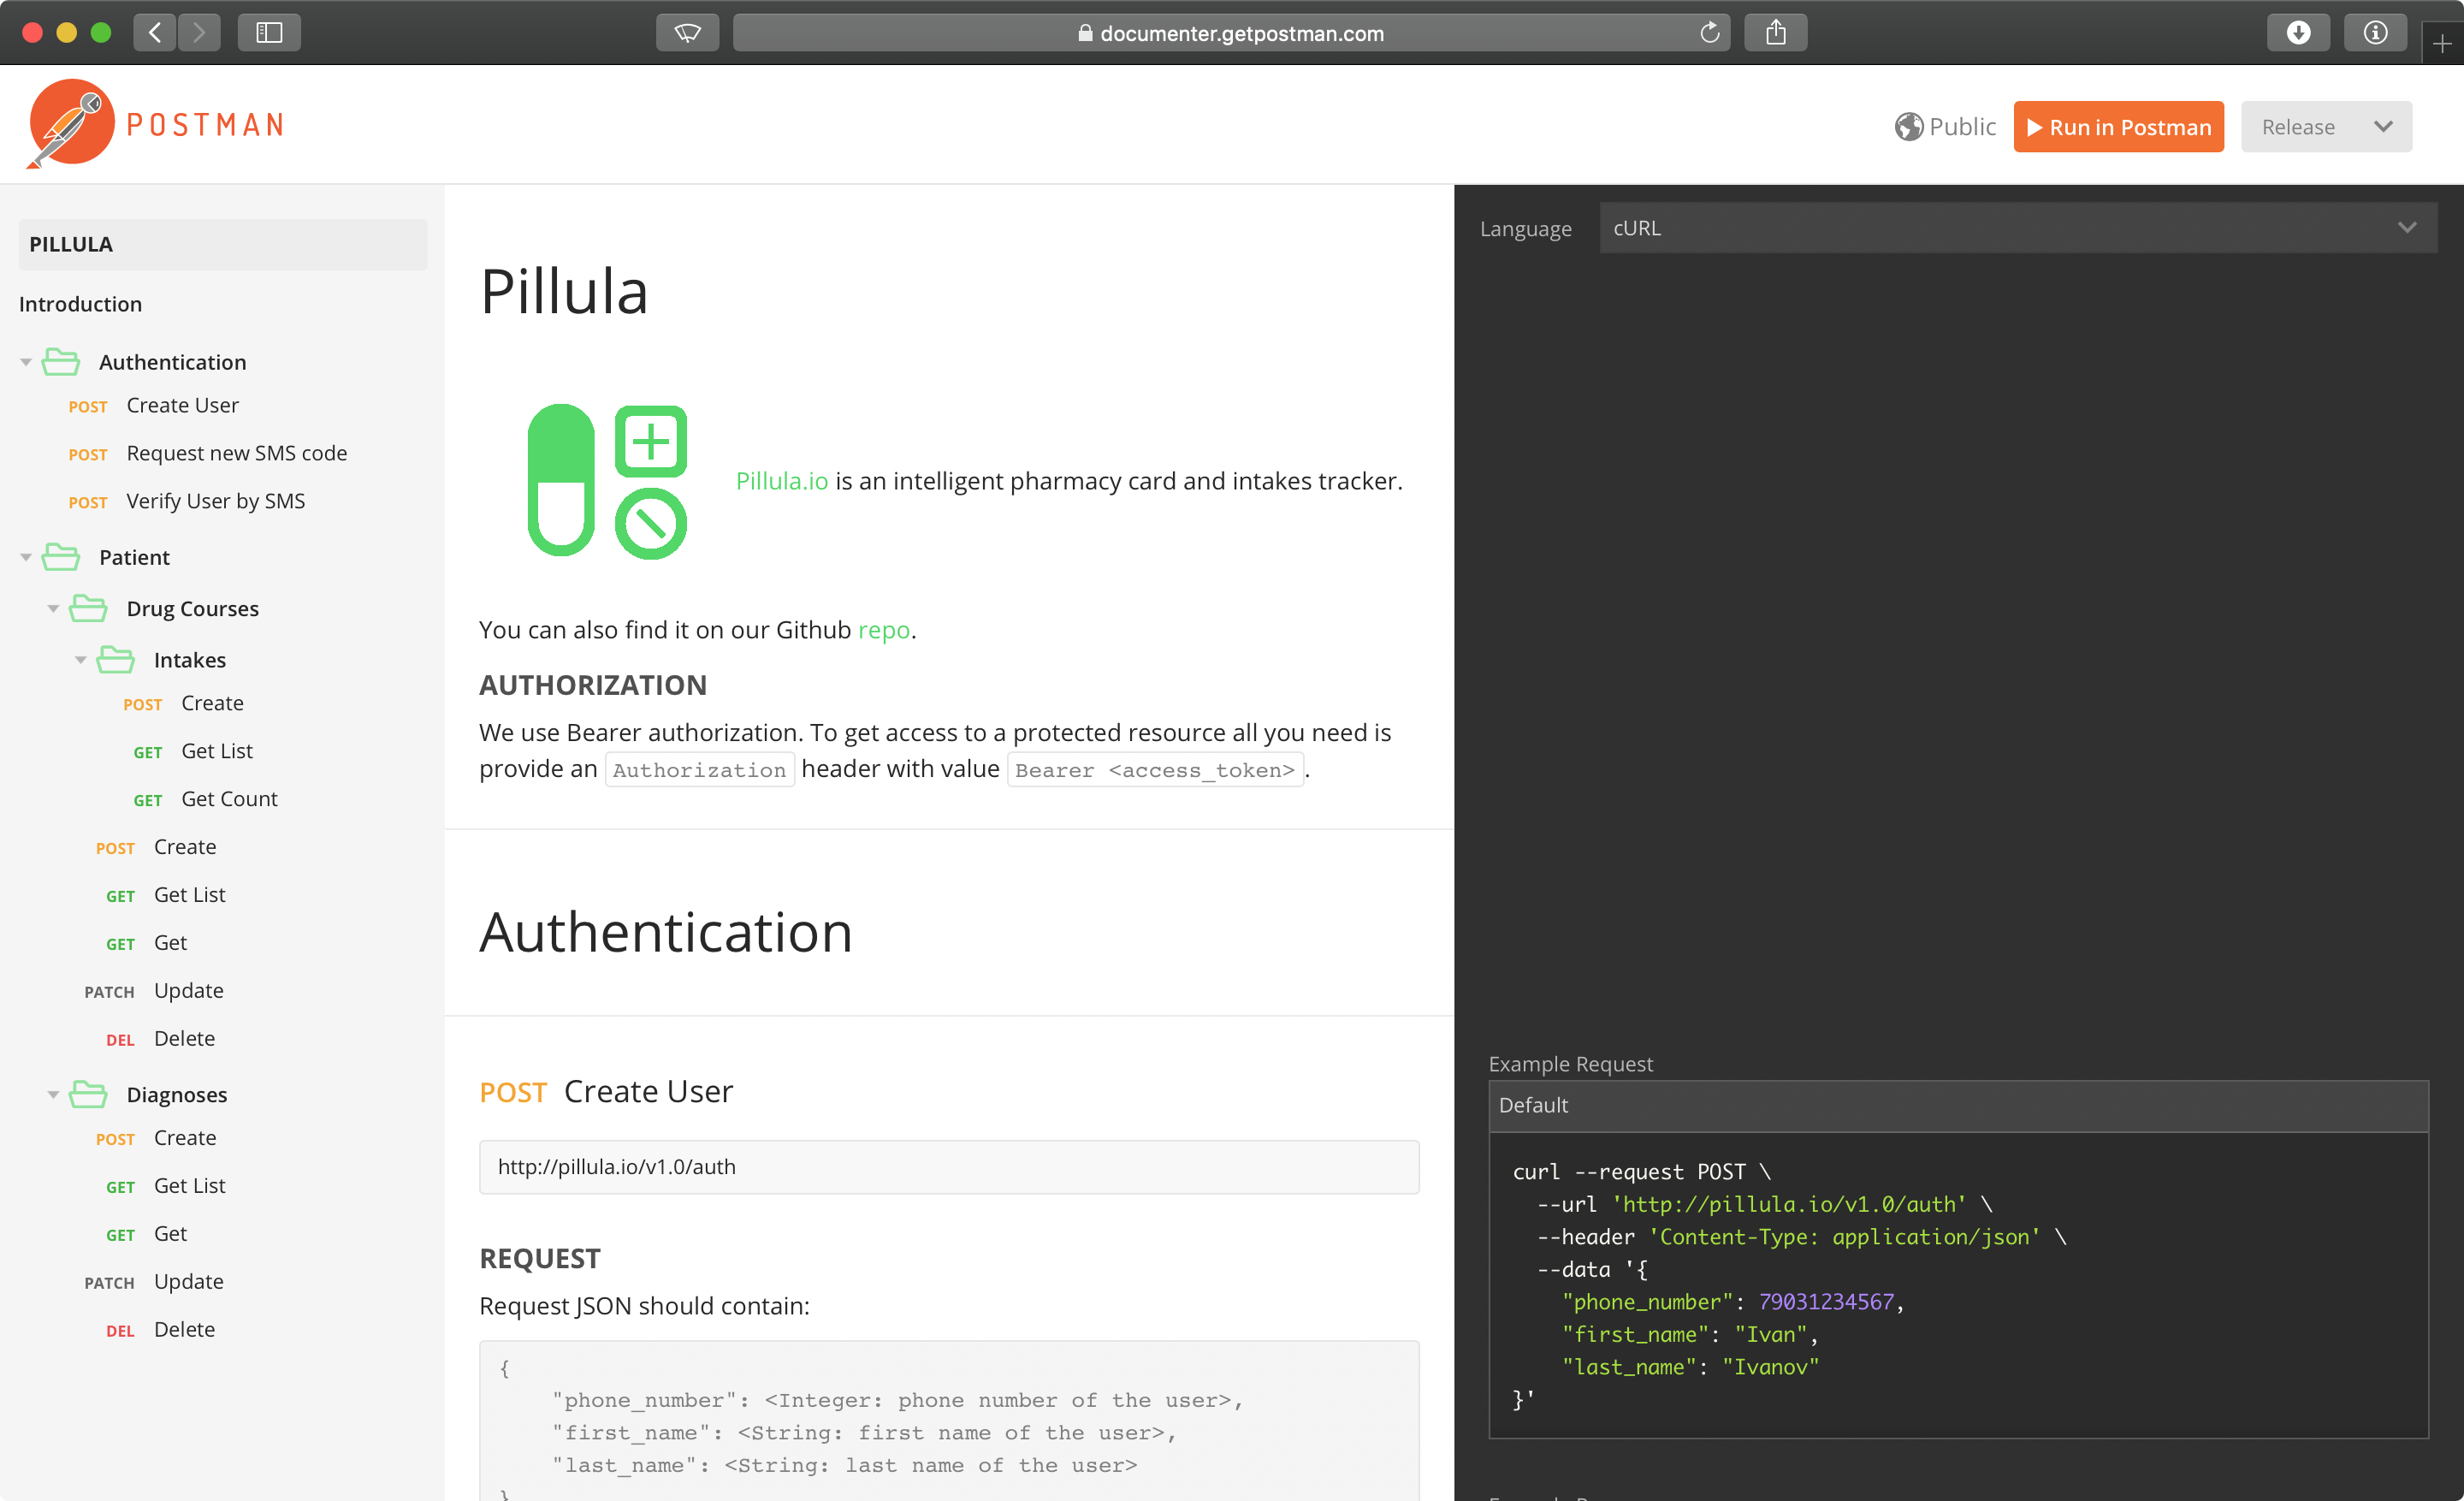Reload the page with the refresh icon
2464x1501 pixels.
(1709, 33)
